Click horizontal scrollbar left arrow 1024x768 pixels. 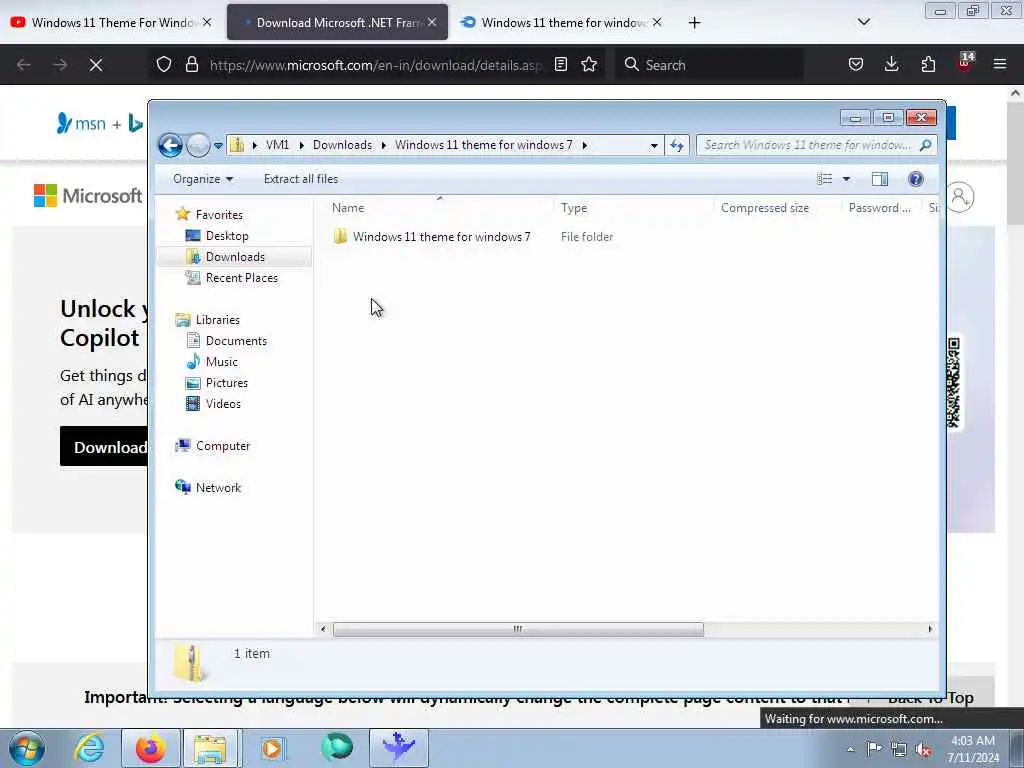click(323, 629)
